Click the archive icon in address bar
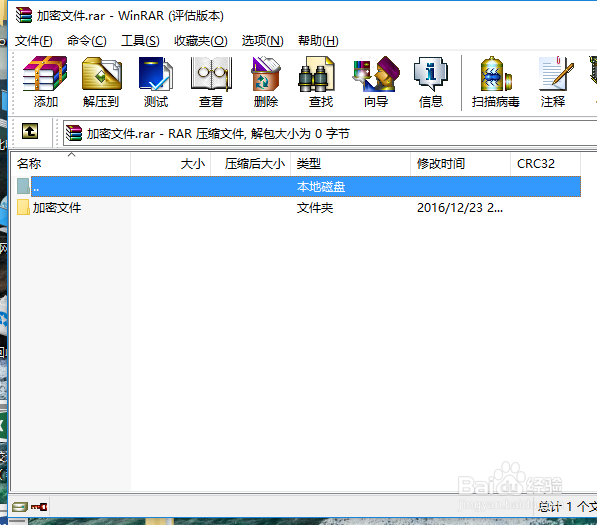This screenshot has width=597, height=525. pos(73,133)
